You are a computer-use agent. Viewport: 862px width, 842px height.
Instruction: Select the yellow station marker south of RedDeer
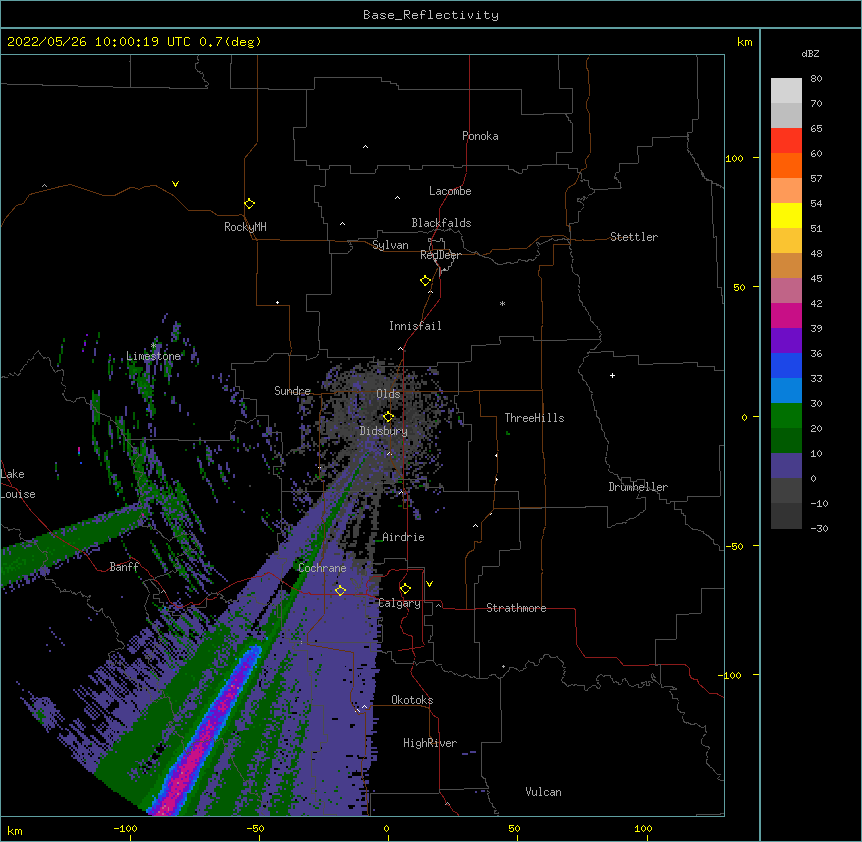pos(425,280)
